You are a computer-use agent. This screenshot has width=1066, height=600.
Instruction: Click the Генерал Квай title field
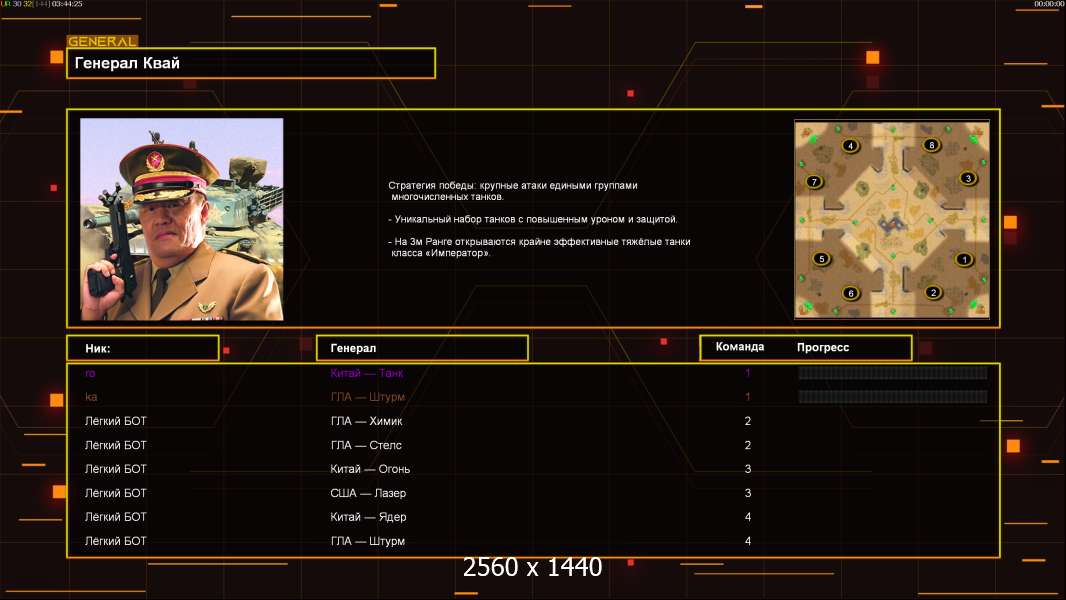[250, 63]
